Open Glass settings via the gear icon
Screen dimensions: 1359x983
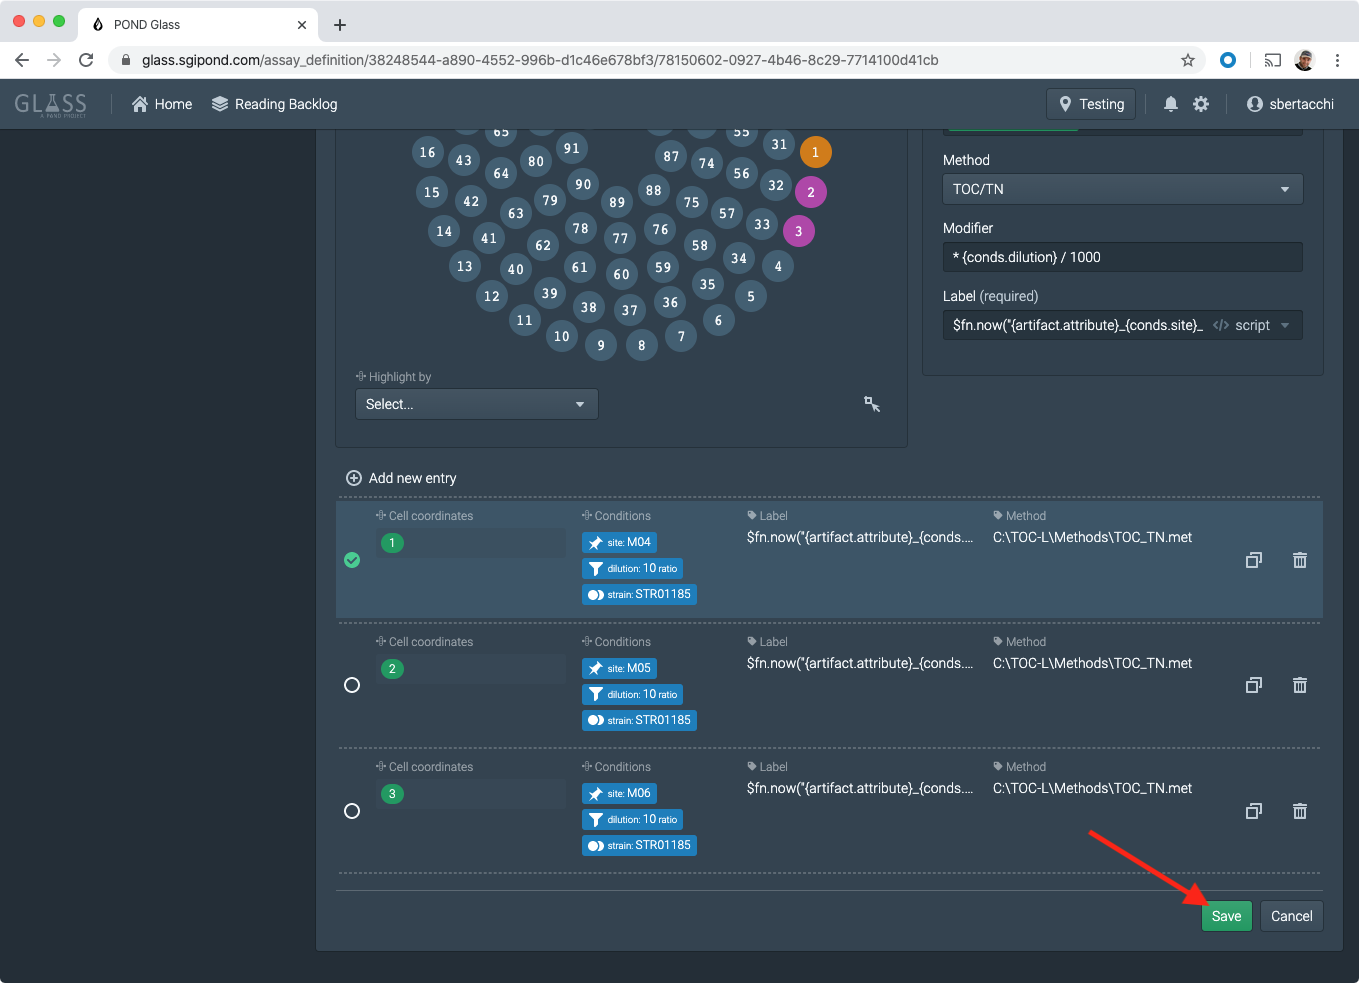(1201, 103)
